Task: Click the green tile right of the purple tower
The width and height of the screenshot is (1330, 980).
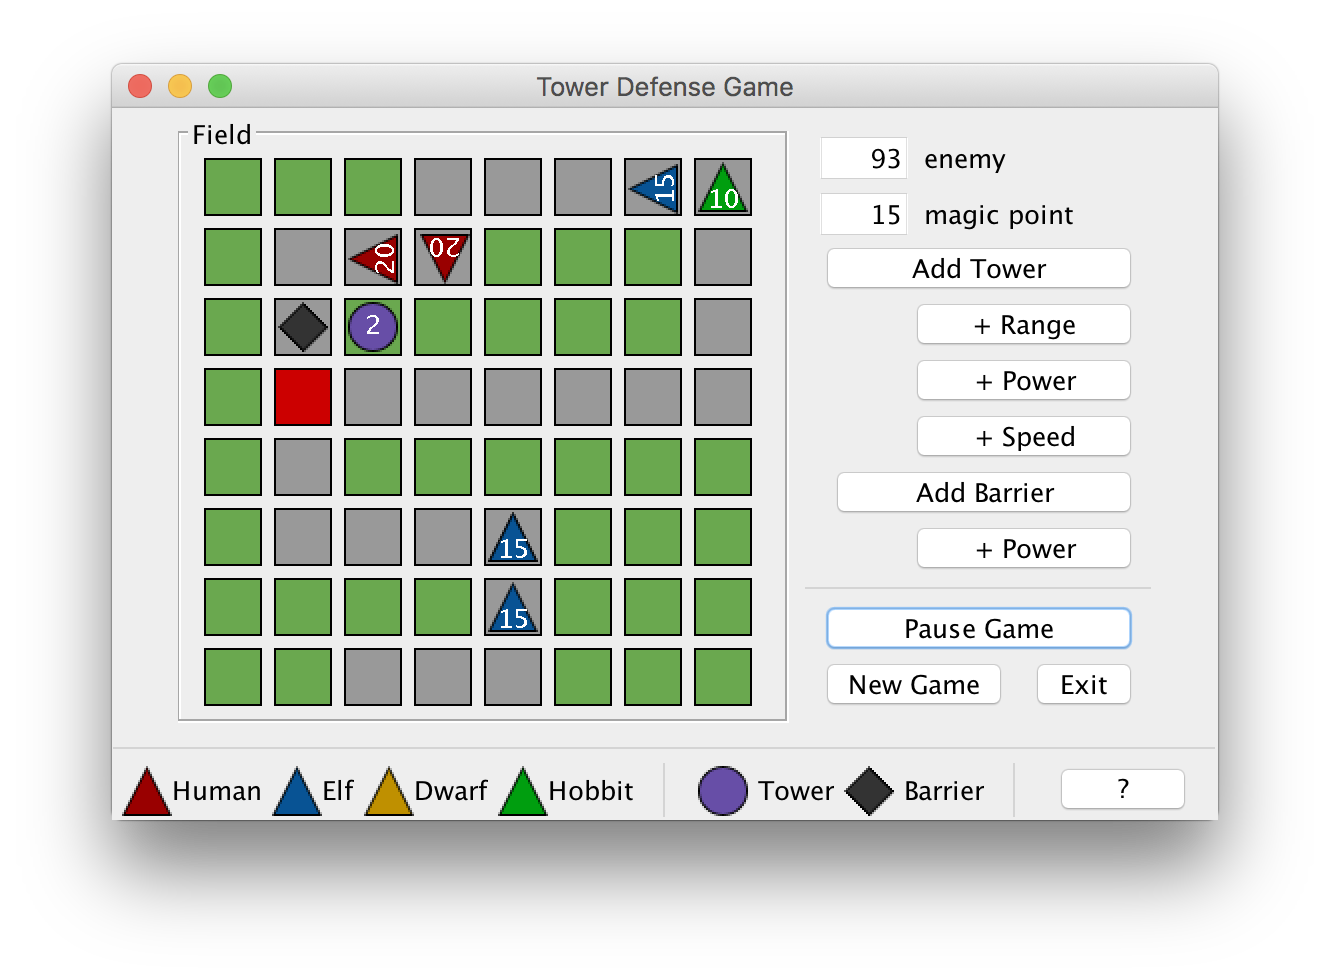Action: [x=443, y=327]
